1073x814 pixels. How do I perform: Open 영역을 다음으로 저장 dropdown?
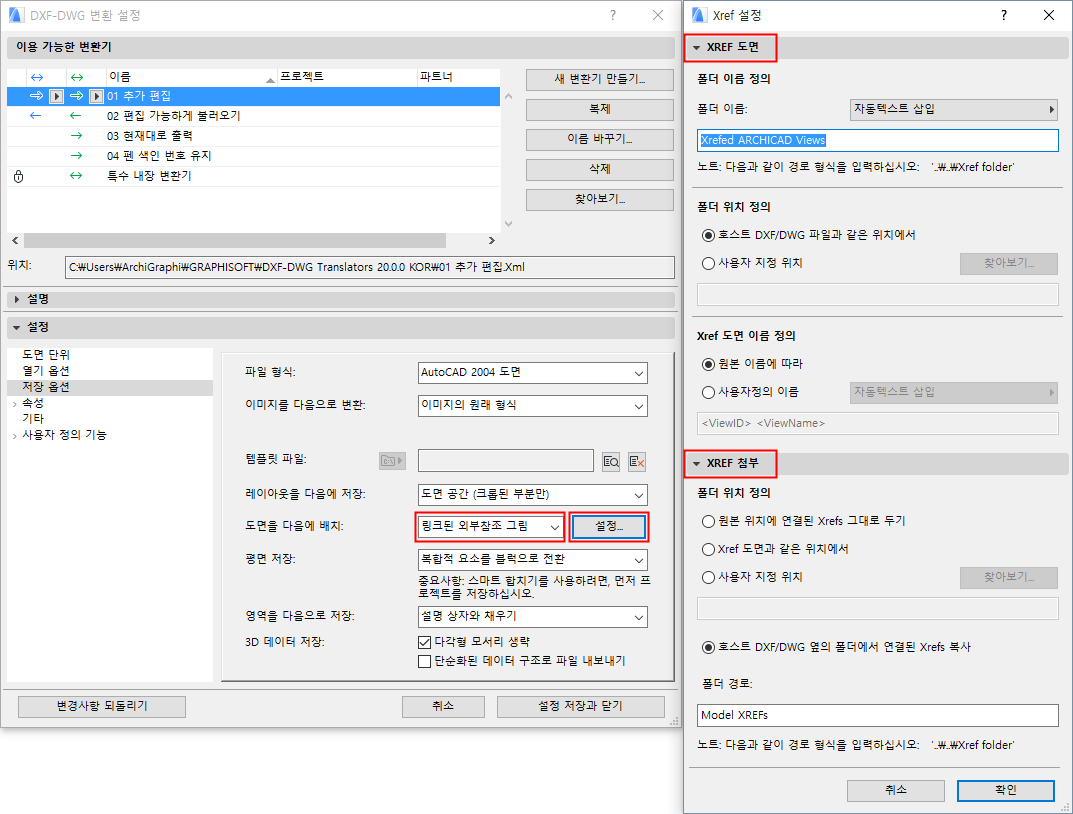(x=532, y=616)
